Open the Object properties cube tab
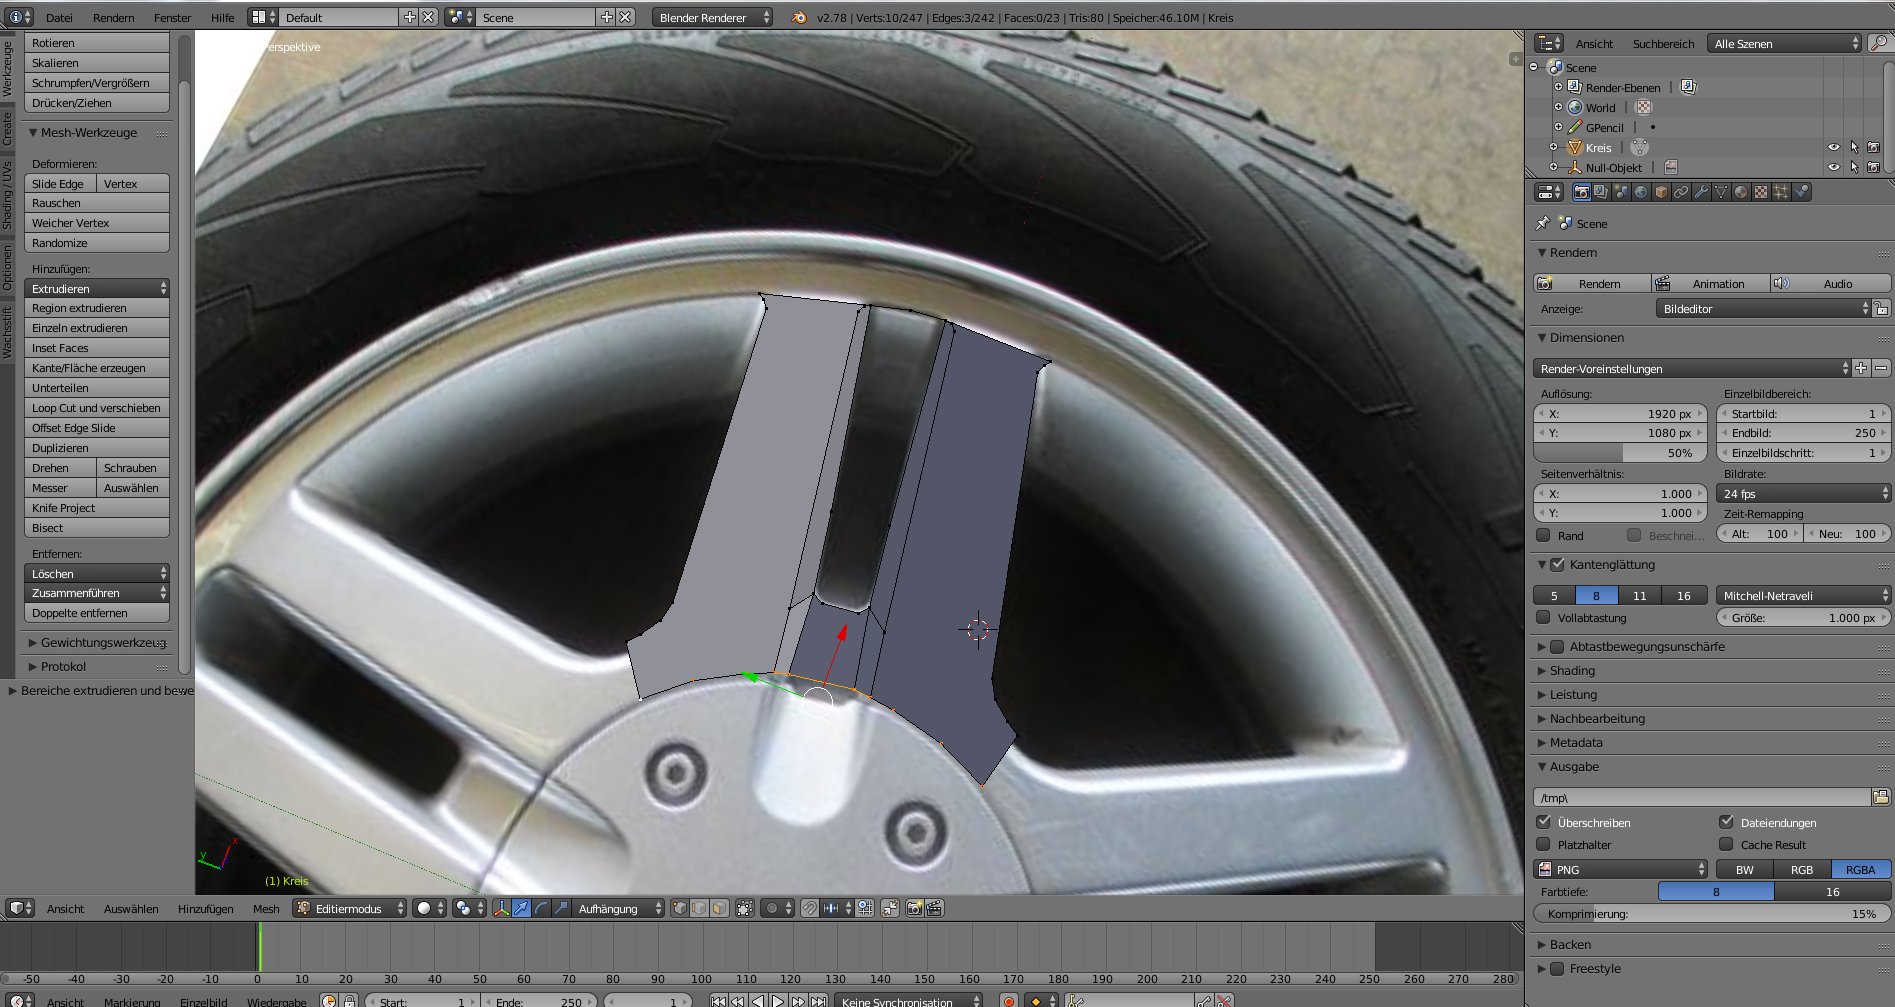 [1661, 192]
